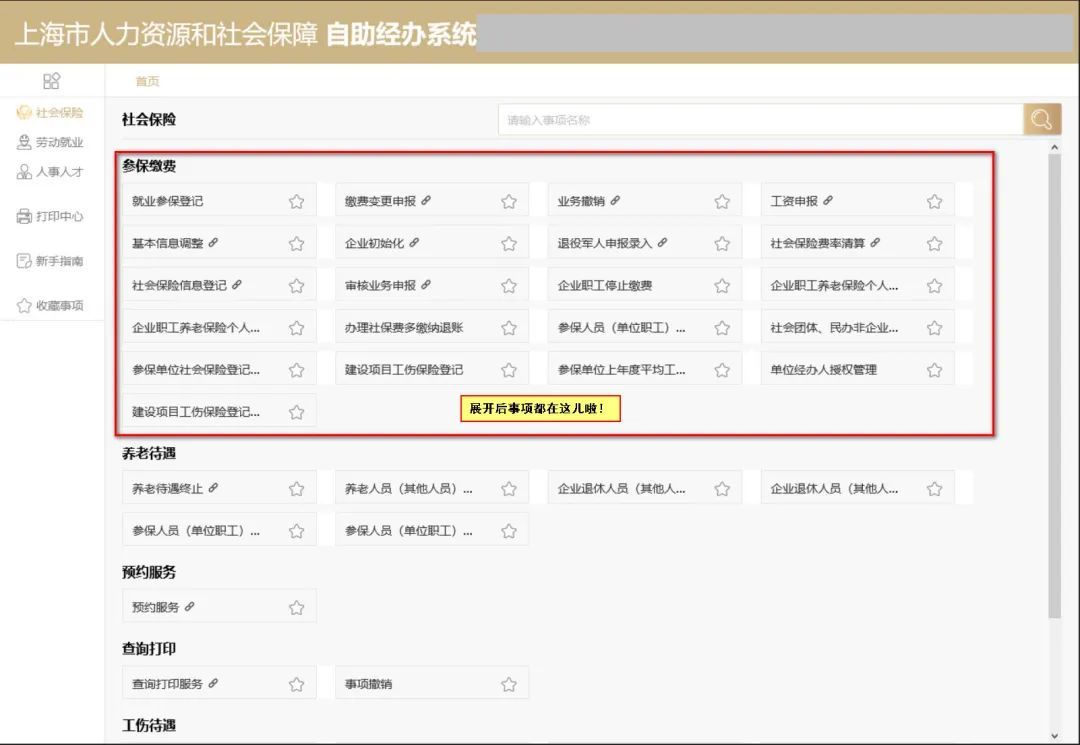Click link icon beside 业务撤销
Viewport: 1080px width, 745px height.
pos(615,200)
